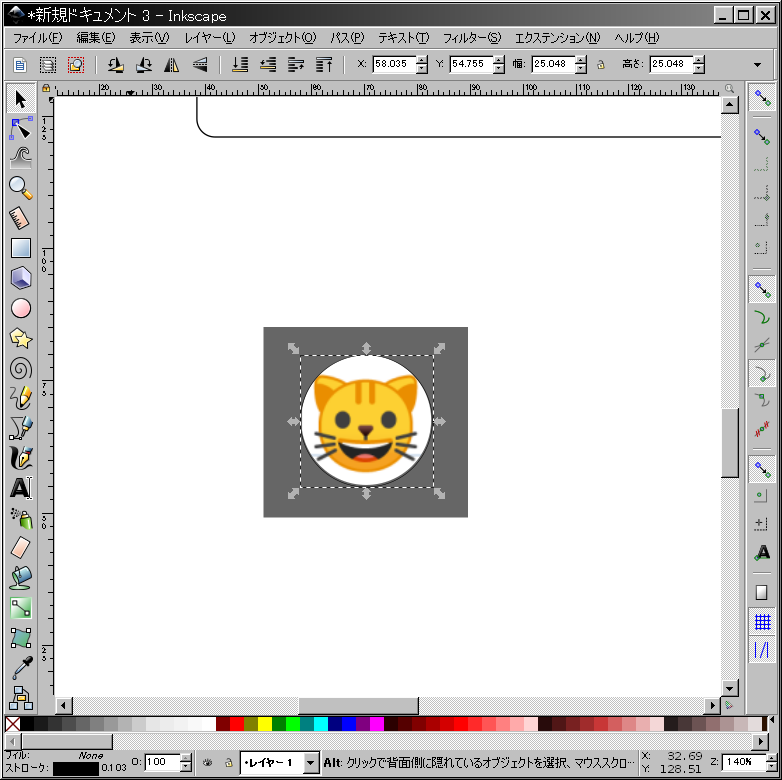This screenshot has width=782, height=780.
Task: Click Select all objects toolbar icon
Action: 20,65
